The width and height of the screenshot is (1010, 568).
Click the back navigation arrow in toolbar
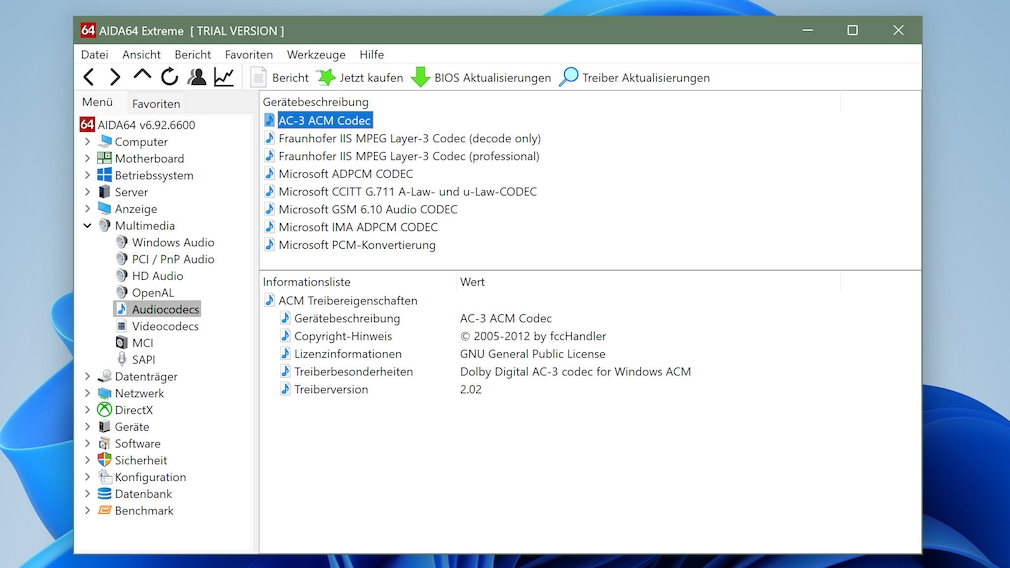click(89, 77)
